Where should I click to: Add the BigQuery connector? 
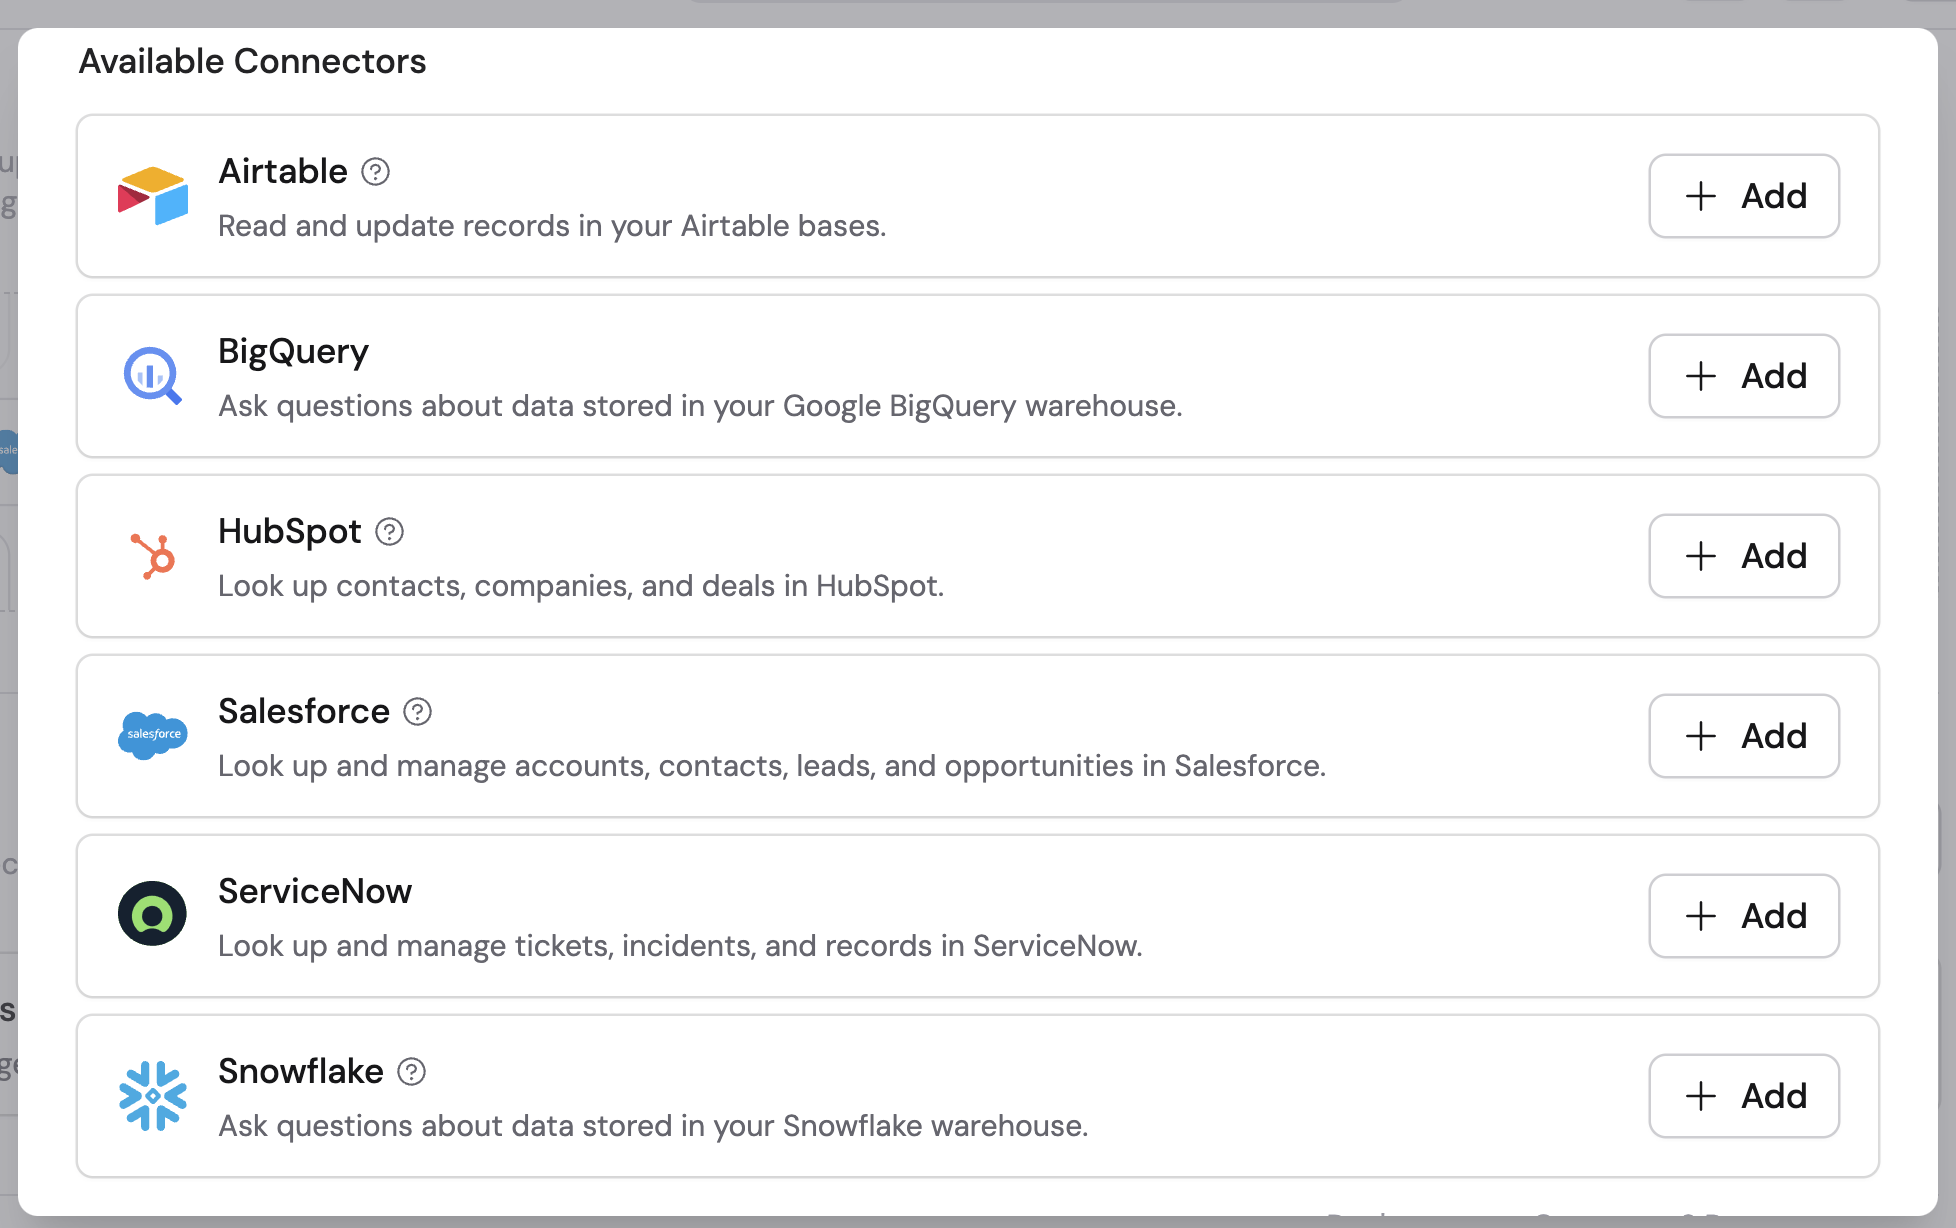[x=1743, y=376]
